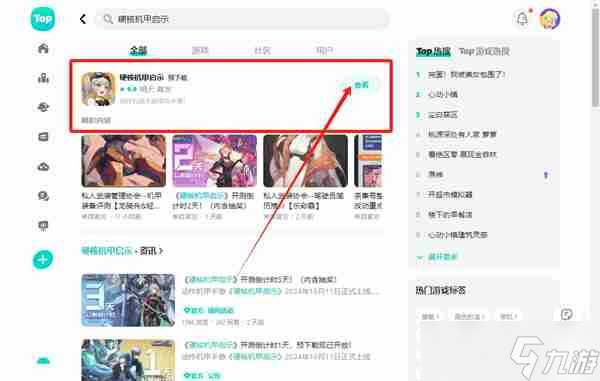Select the Top热搜 tab
The width and height of the screenshot is (600, 381).
pos(433,51)
